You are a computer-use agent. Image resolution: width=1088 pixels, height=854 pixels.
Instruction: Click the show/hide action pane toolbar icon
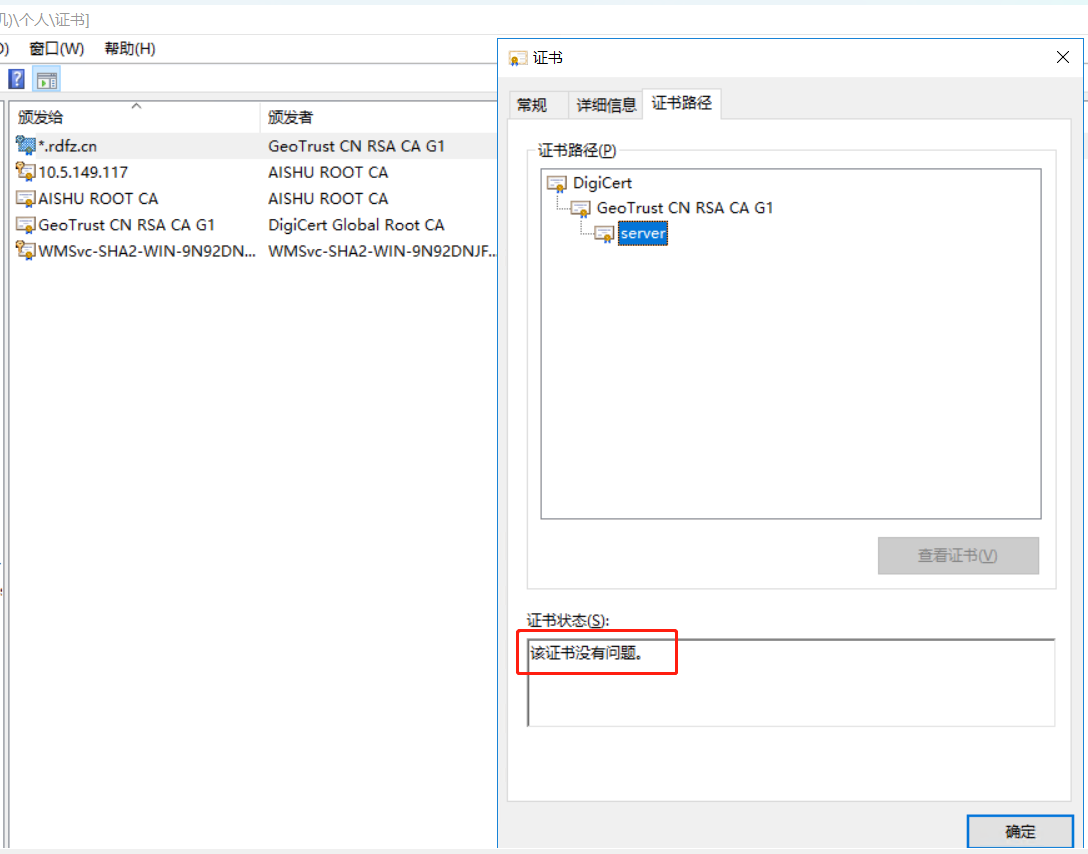coord(46,80)
